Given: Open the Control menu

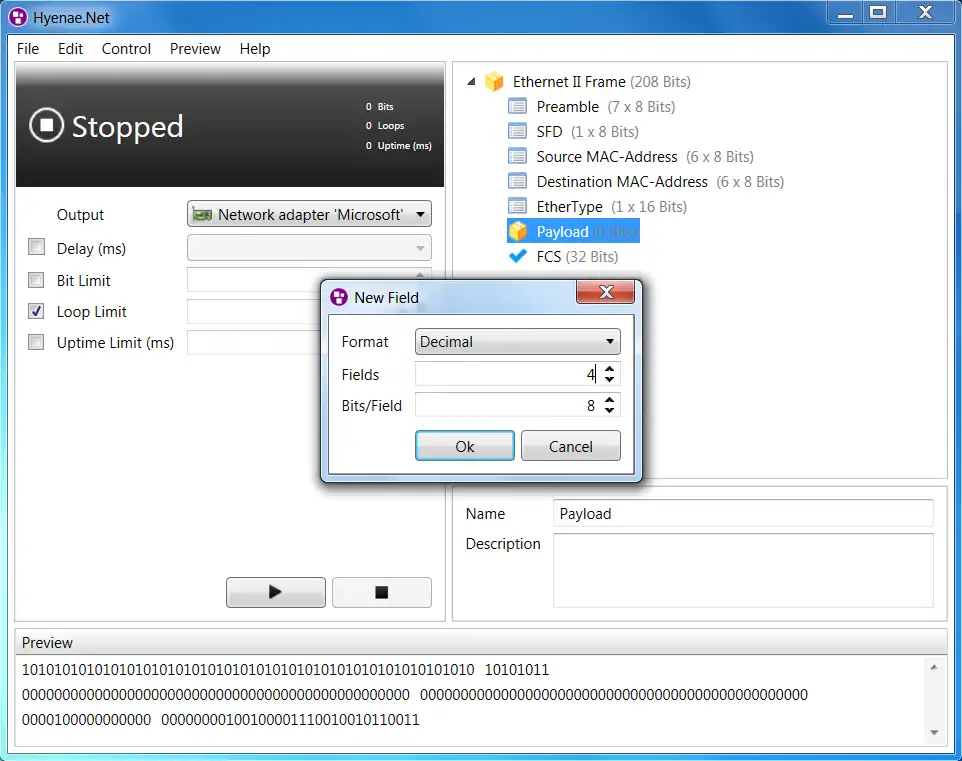Looking at the screenshot, I should click(126, 48).
